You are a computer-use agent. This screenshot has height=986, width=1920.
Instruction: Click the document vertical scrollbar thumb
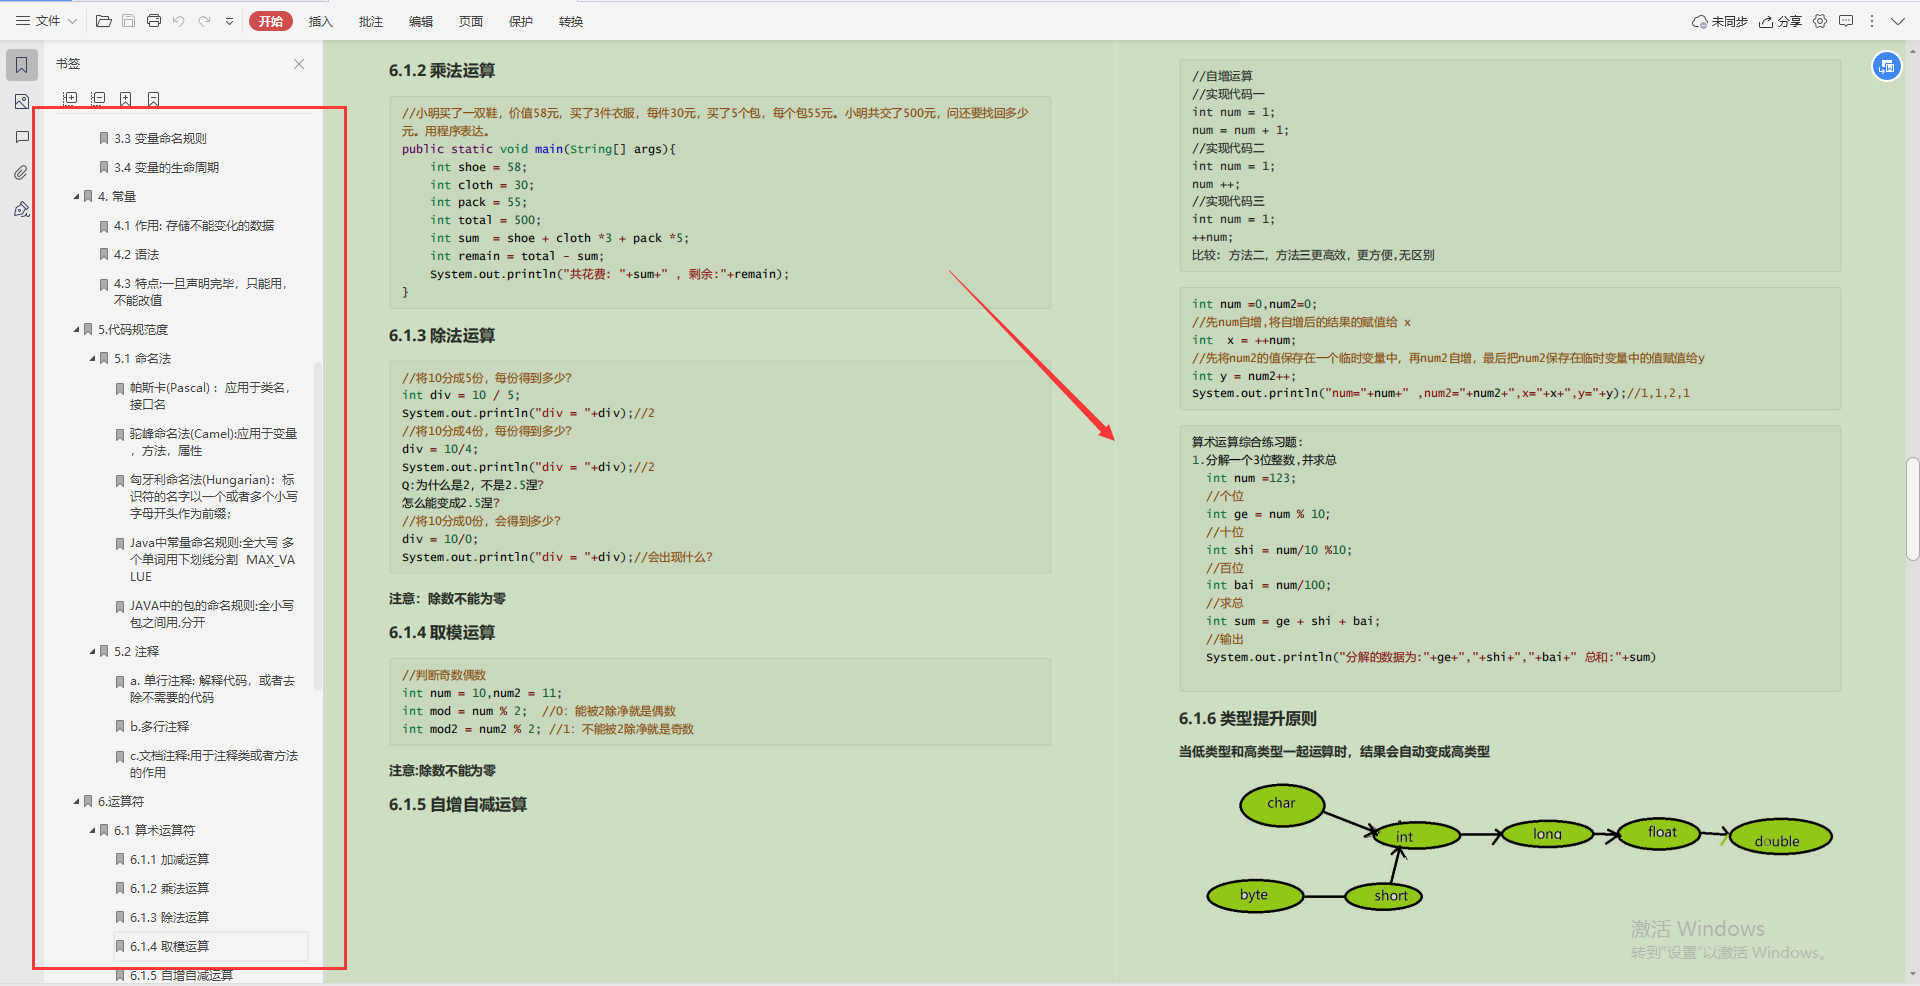[x=1912, y=509]
